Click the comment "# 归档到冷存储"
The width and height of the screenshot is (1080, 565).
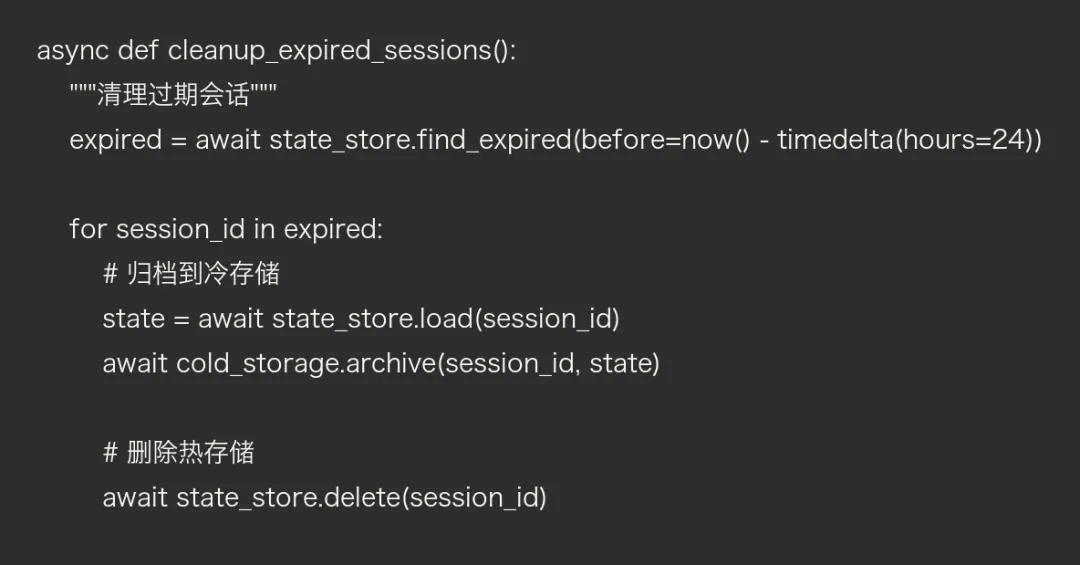pos(191,274)
